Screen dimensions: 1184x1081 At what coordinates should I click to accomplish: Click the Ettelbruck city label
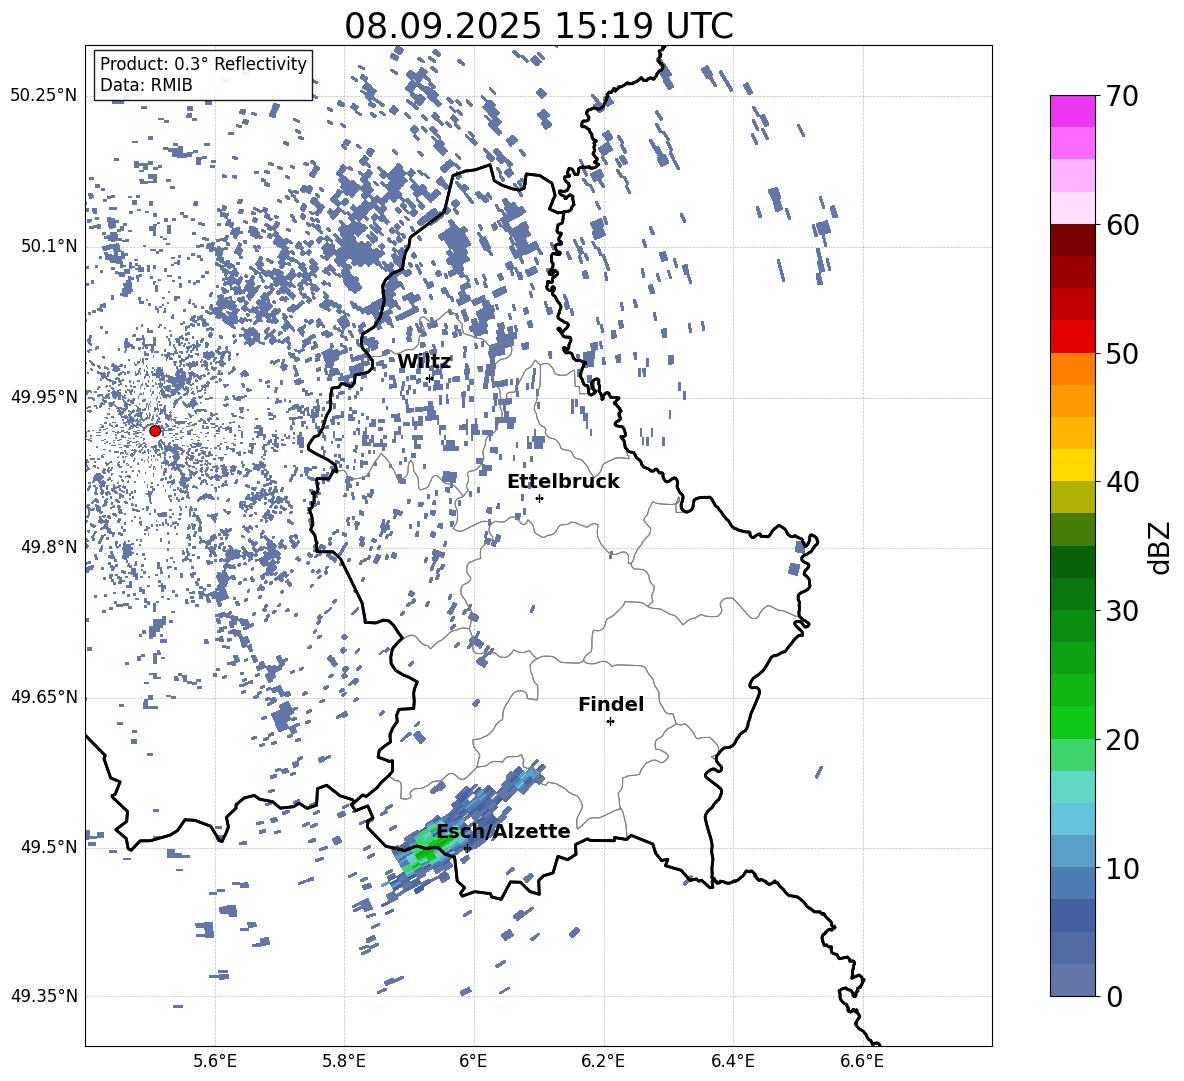(563, 482)
